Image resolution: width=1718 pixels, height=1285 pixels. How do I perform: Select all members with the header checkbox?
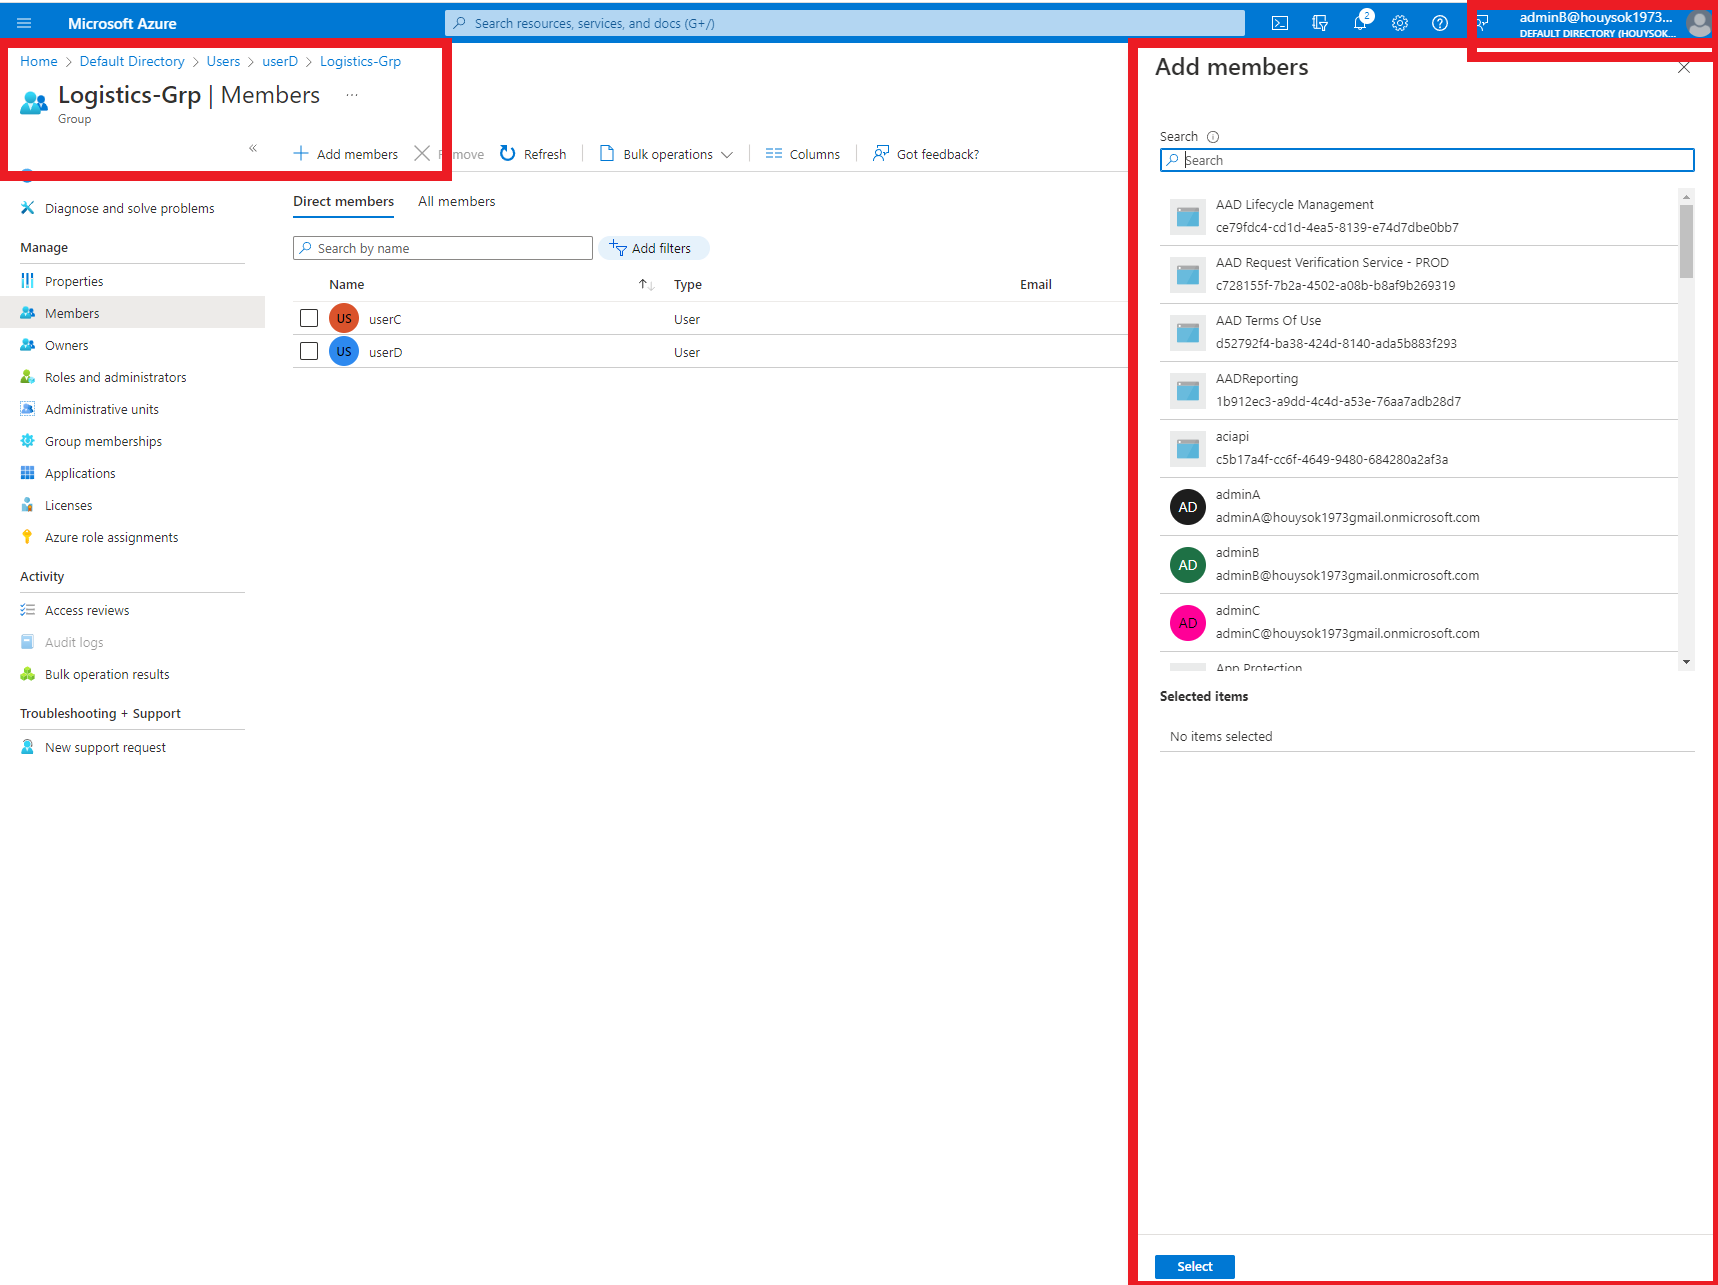(x=308, y=284)
